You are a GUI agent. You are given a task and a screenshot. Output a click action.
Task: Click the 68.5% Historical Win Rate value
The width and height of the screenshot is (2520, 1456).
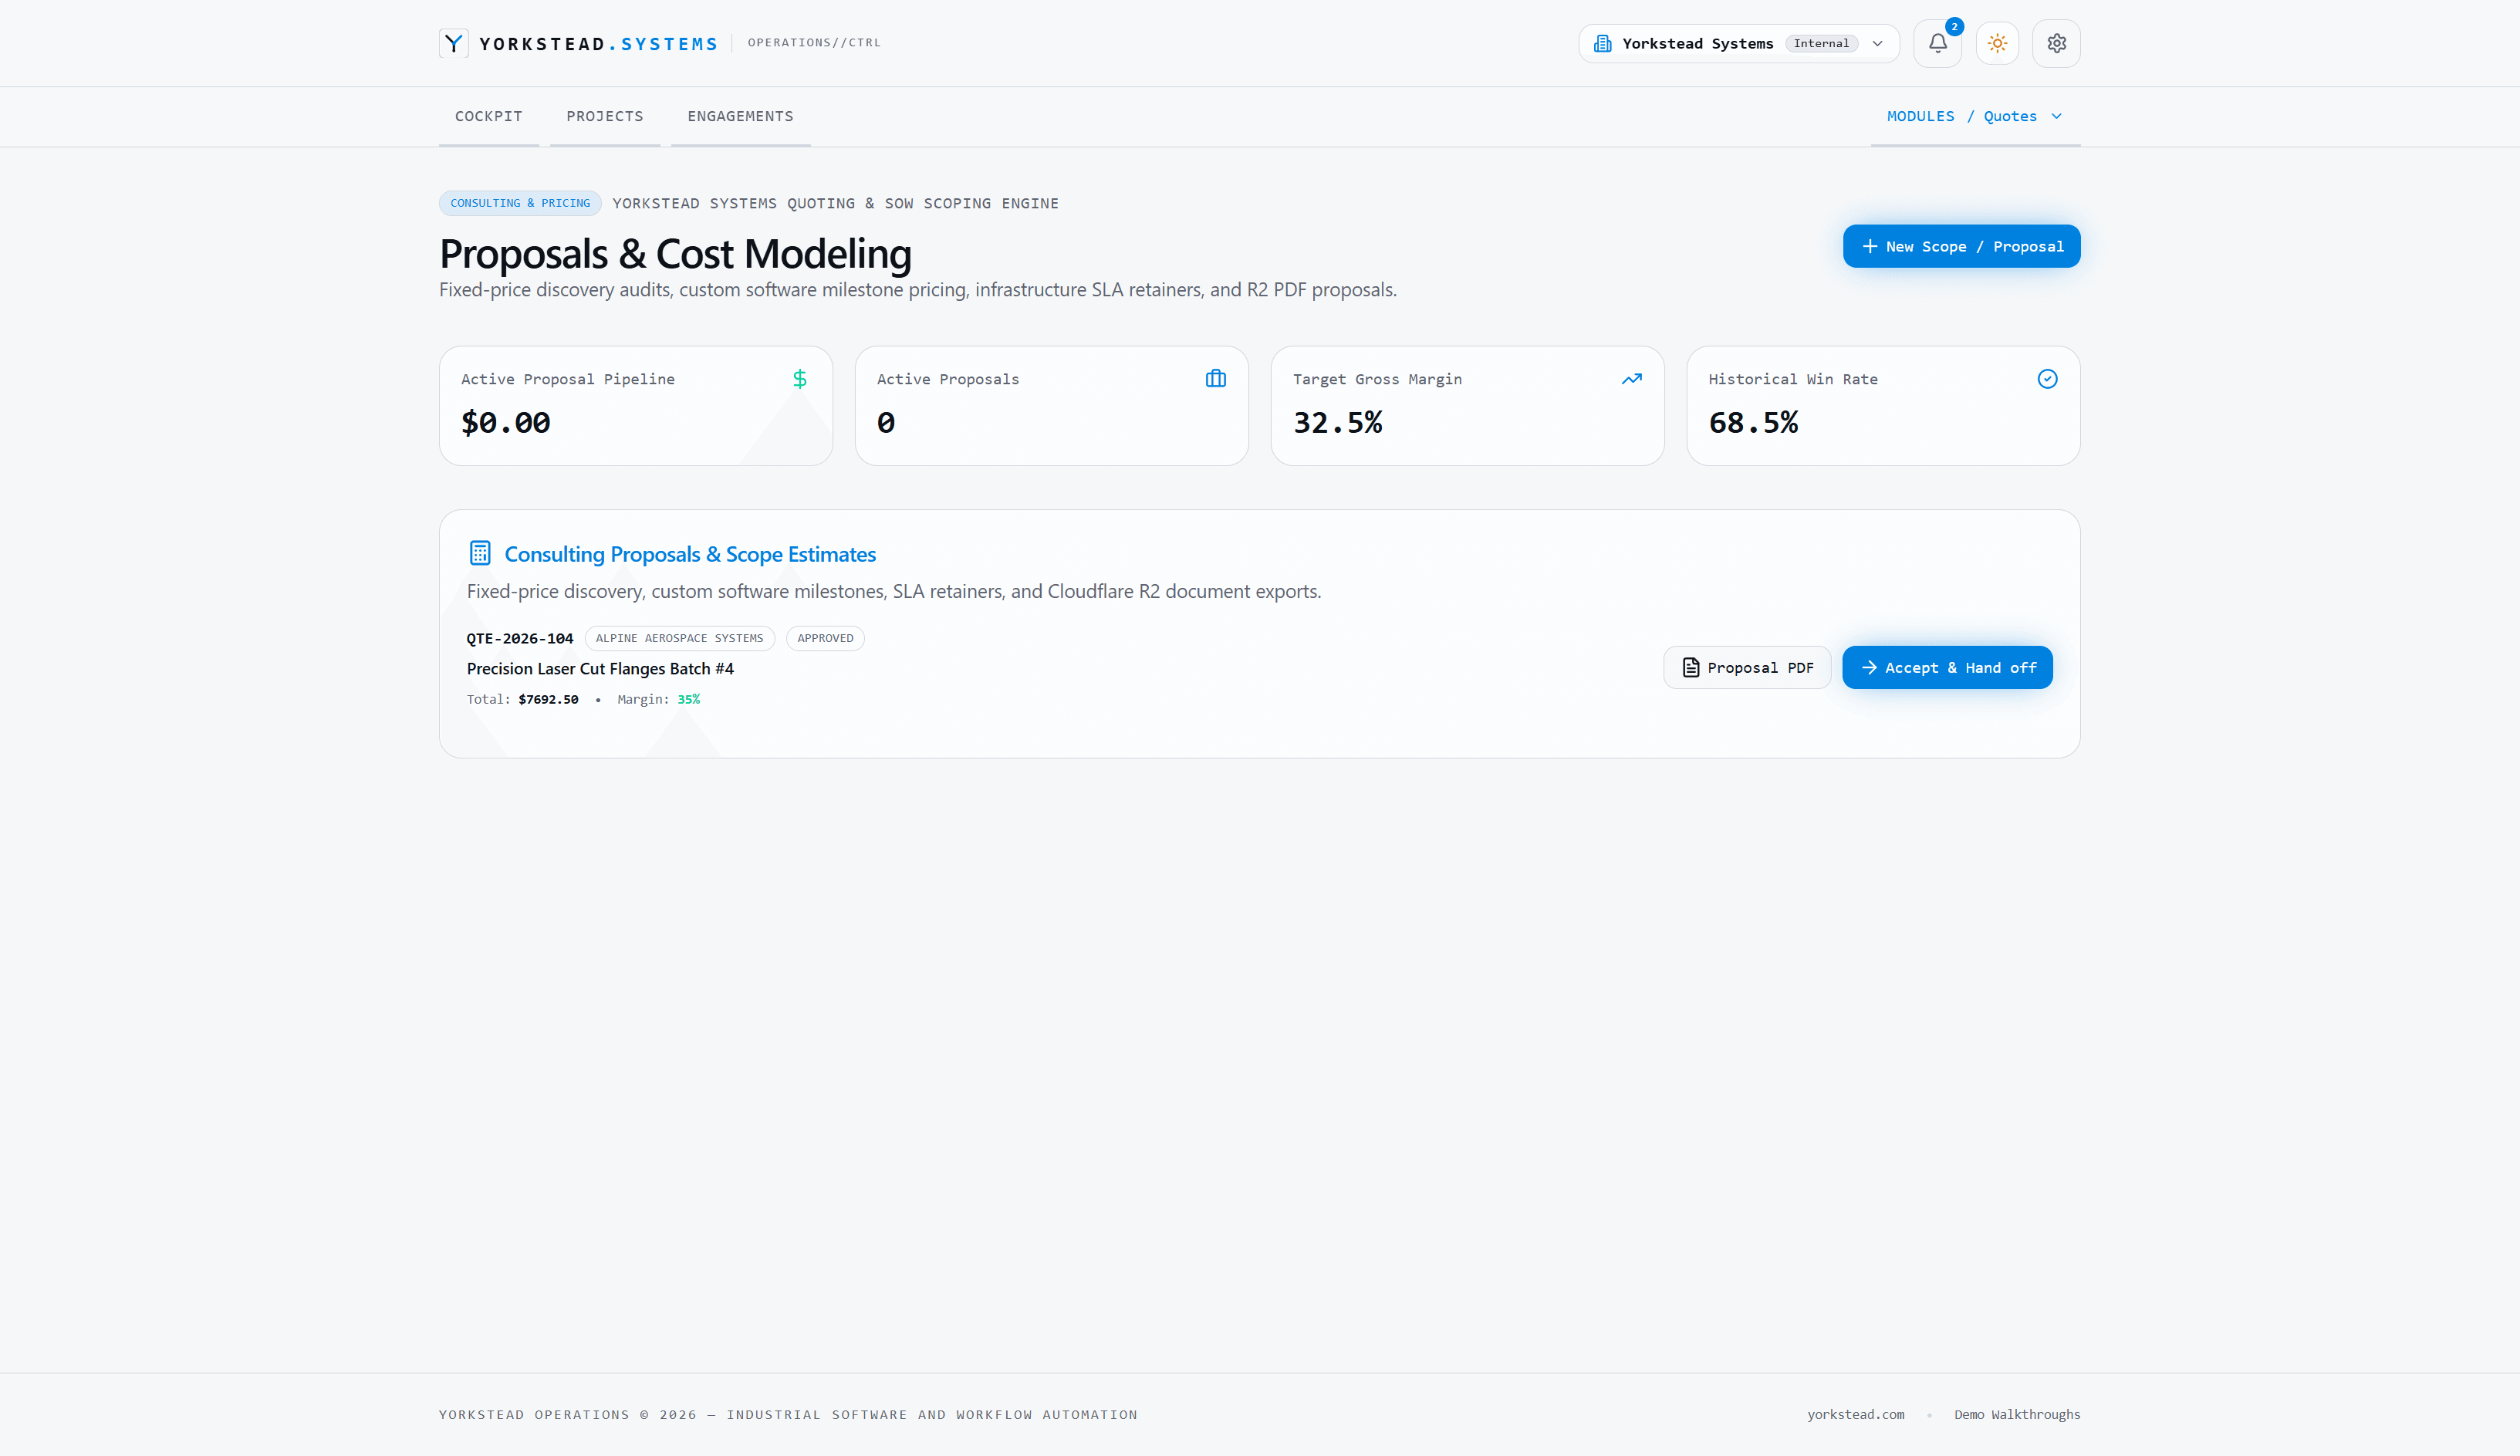(x=1752, y=423)
